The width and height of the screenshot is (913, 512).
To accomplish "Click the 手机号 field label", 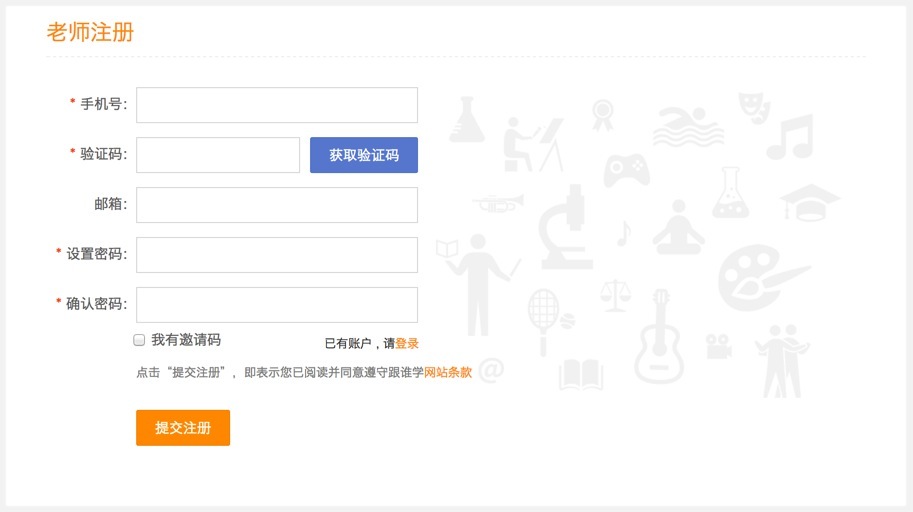I will 103,104.
